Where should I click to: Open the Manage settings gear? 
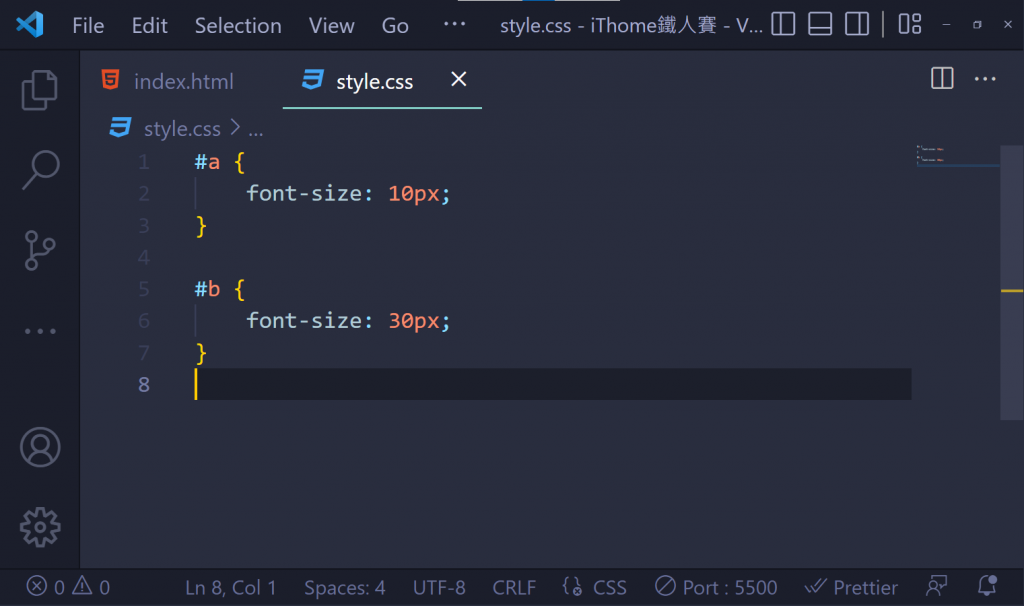coord(40,526)
